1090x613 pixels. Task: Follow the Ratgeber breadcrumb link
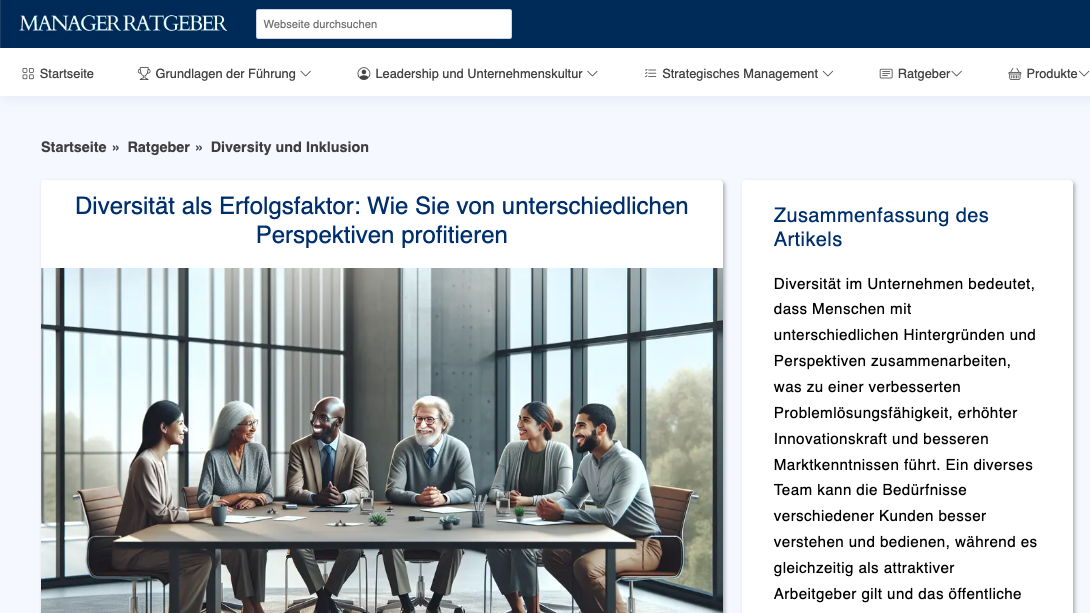tap(158, 147)
